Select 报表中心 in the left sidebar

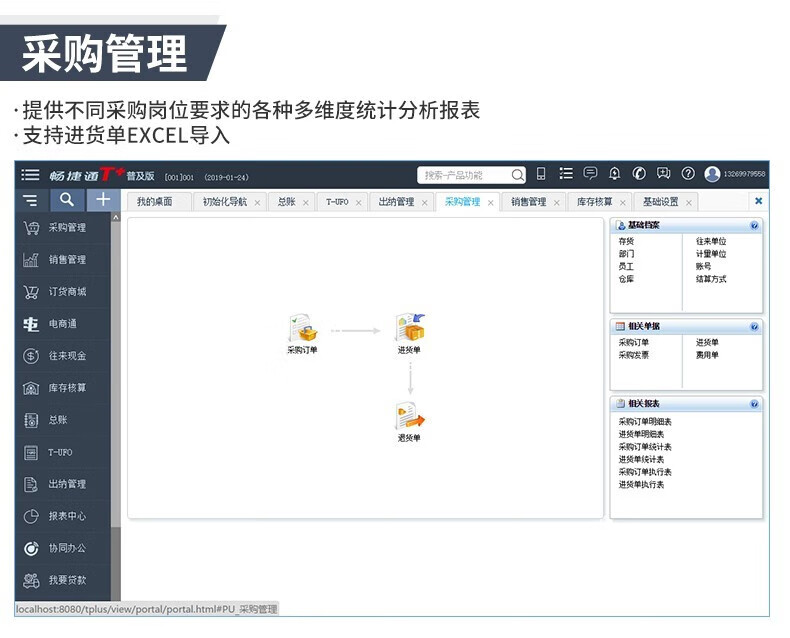(x=67, y=517)
